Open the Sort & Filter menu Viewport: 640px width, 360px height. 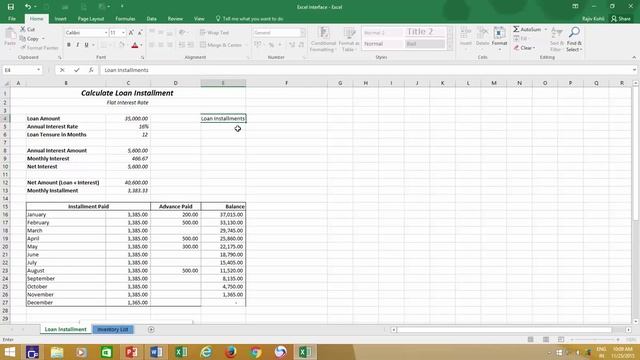(x=557, y=39)
